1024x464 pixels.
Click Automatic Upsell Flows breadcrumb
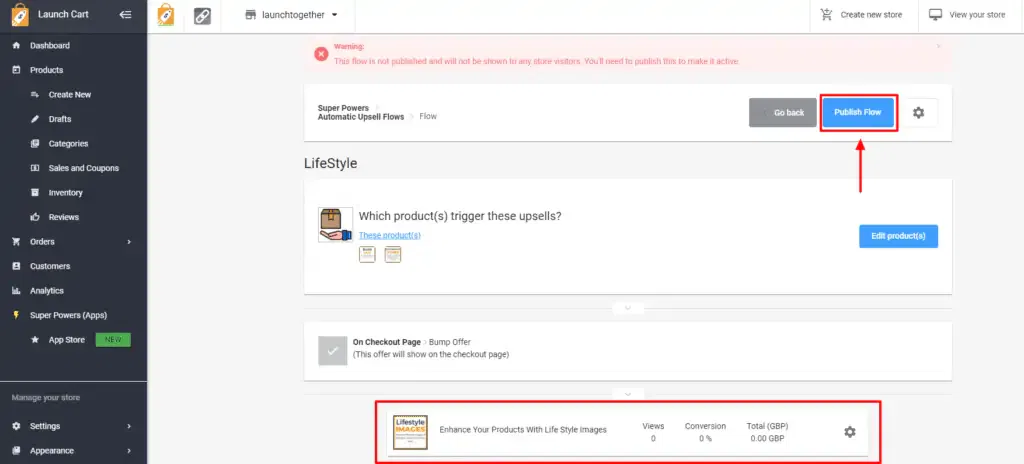point(360,117)
